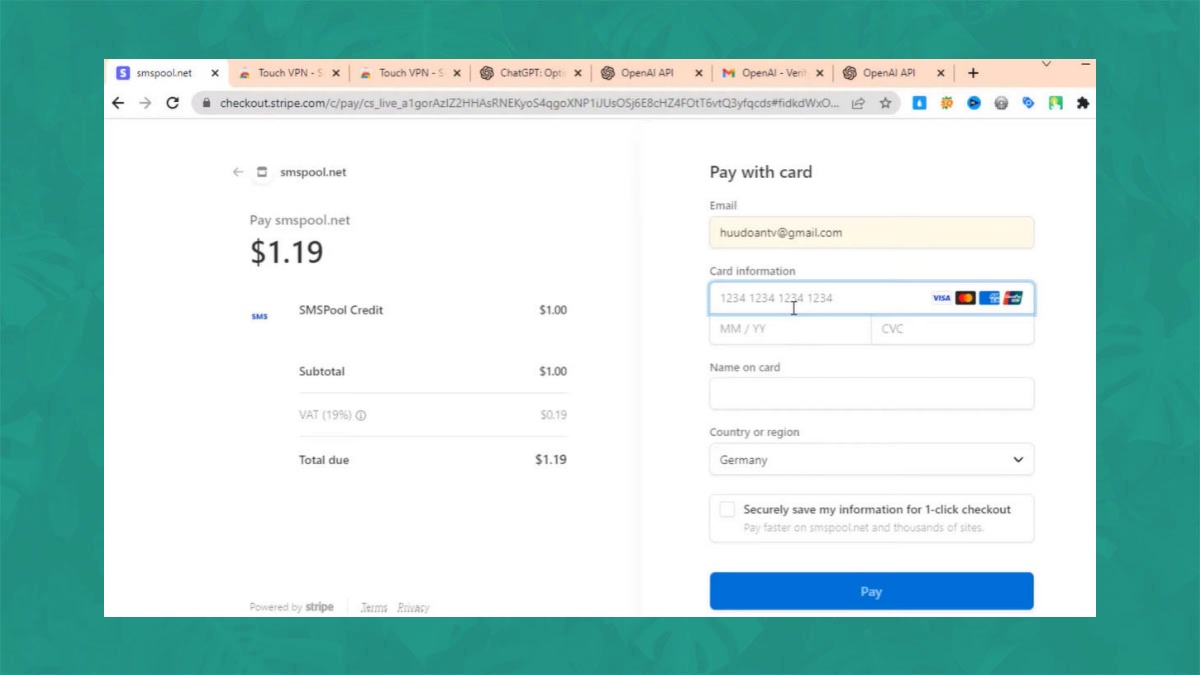Bookmark this page with the star icon

(x=885, y=103)
